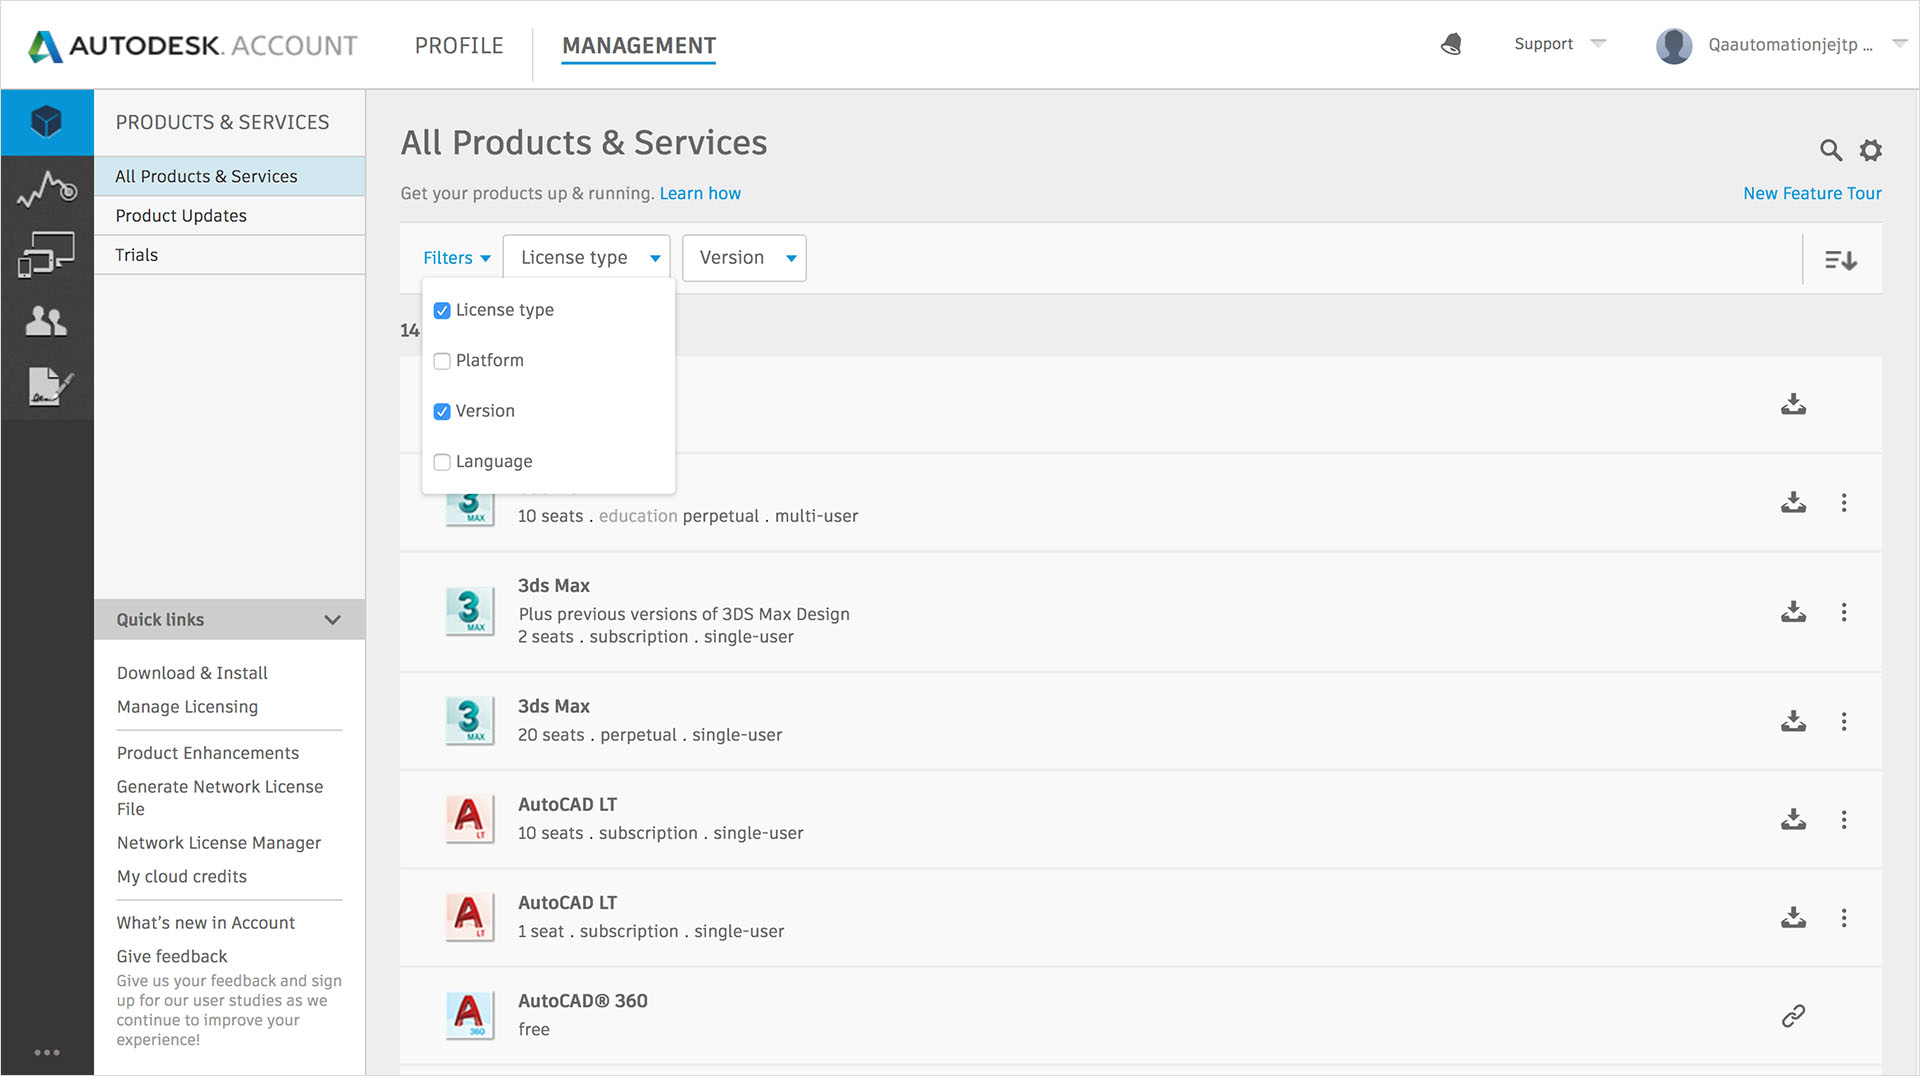Screen dimensions: 1920x1076
Task: Click the 3ds Max subscription product thumbnail
Action: point(469,611)
